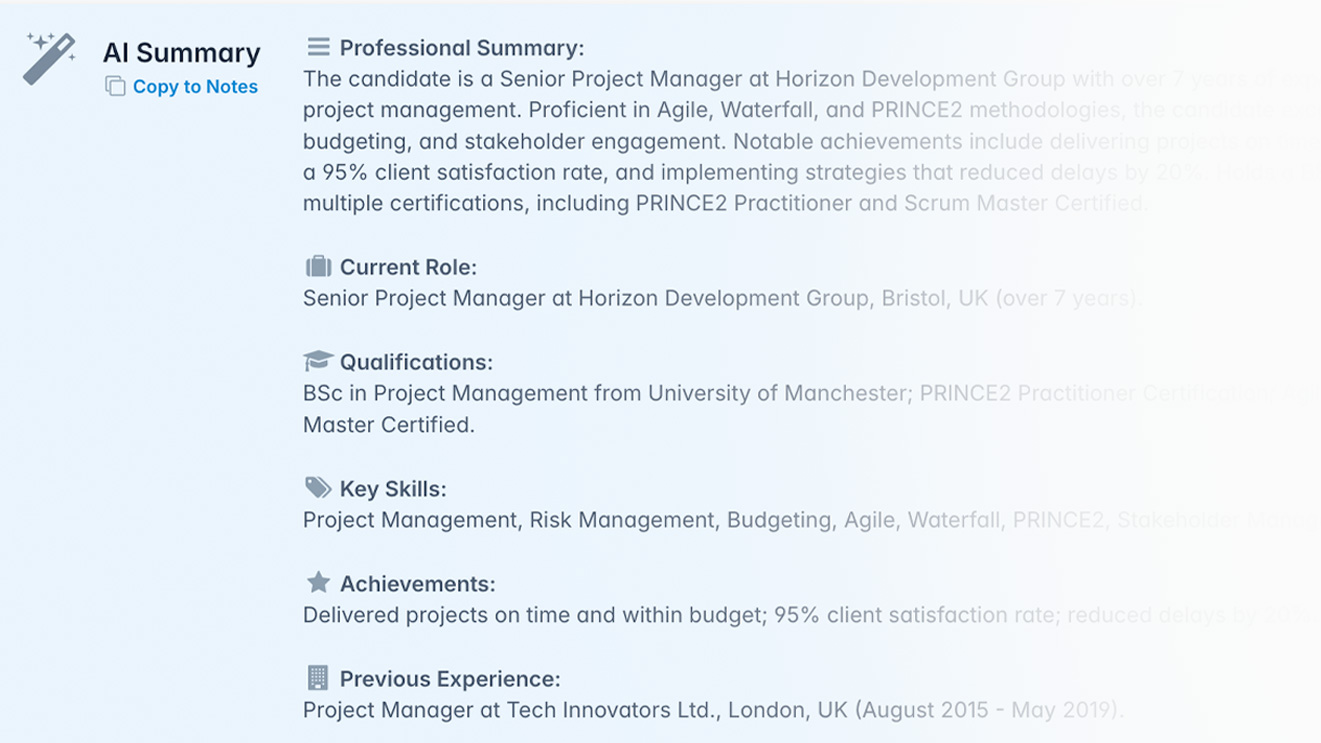Click the Current Role section title
1321x743 pixels.
point(408,267)
